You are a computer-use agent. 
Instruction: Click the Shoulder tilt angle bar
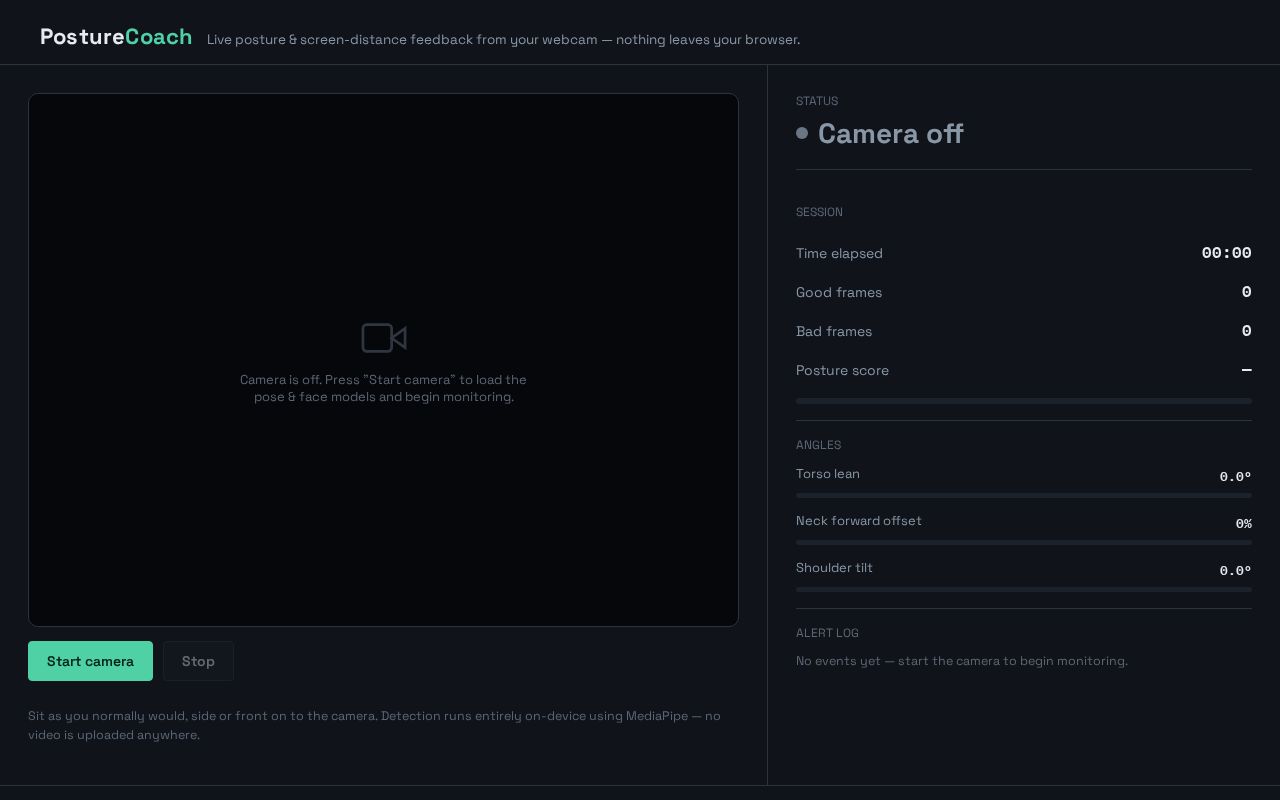[1024, 589]
